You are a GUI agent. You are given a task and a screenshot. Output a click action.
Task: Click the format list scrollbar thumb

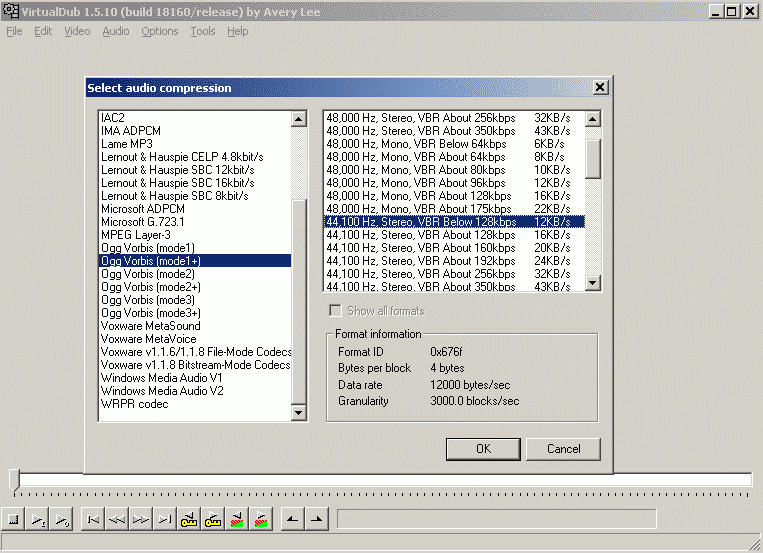(592, 159)
